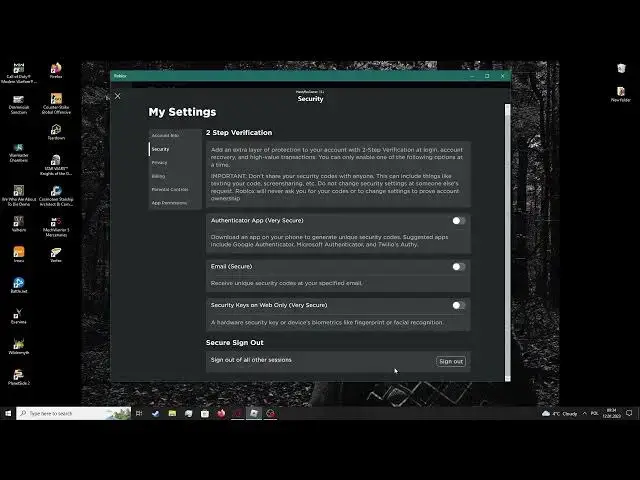Open the Counter-Strike Global Offensive desktop shortcut
The width and height of the screenshot is (640, 480).
coord(56,104)
